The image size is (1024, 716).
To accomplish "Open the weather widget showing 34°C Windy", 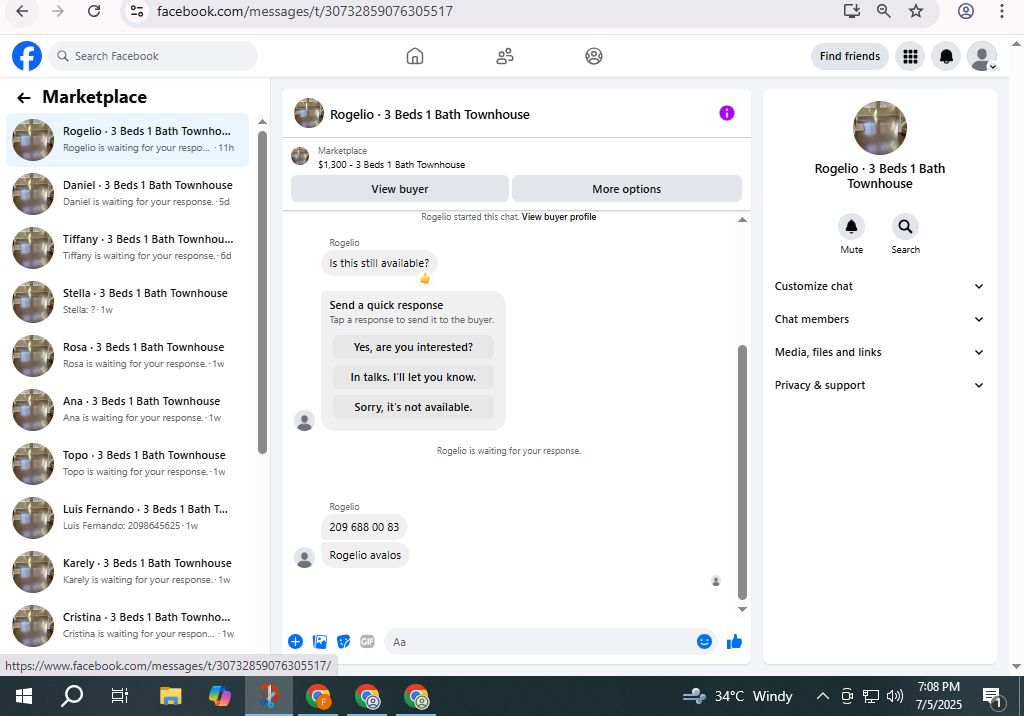I will point(738,696).
